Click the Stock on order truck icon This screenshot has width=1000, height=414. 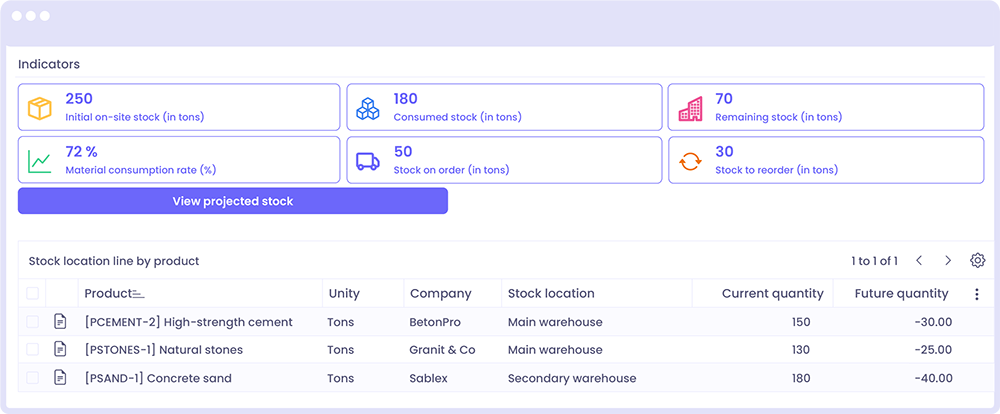[x=367, y=161]
